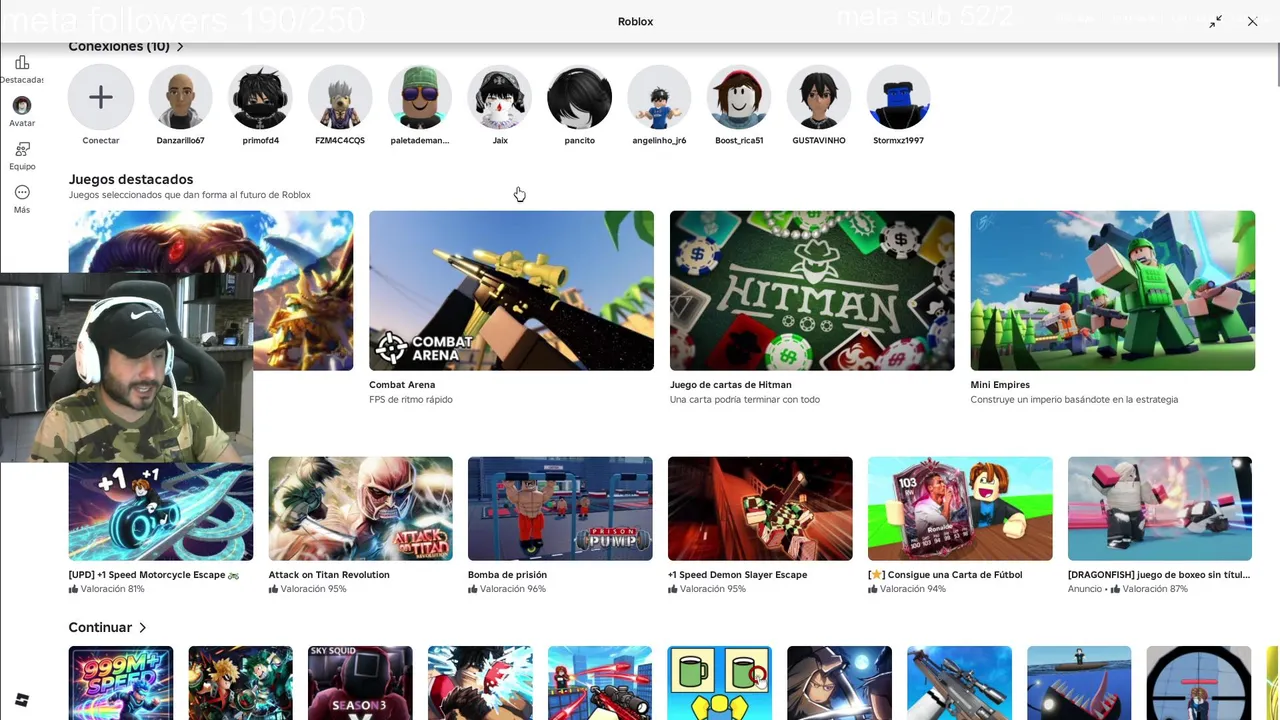The height and width of the screenshot is (720, 1280).
Task: Click the Windows logo at bottom-left corner
Action: (22, 700)
